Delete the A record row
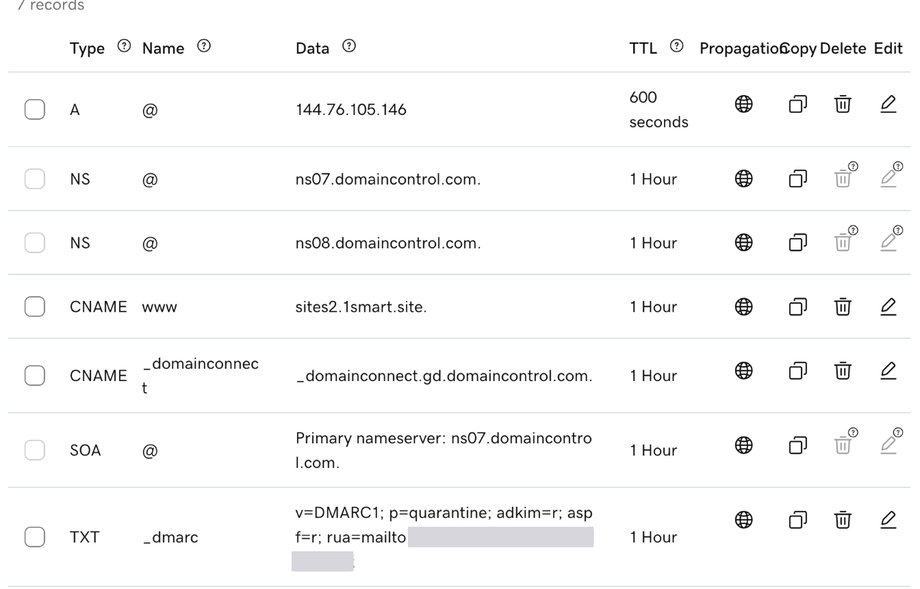Image resolution: width=920 pixels, height=589 pixels. (x=843, y=104)
